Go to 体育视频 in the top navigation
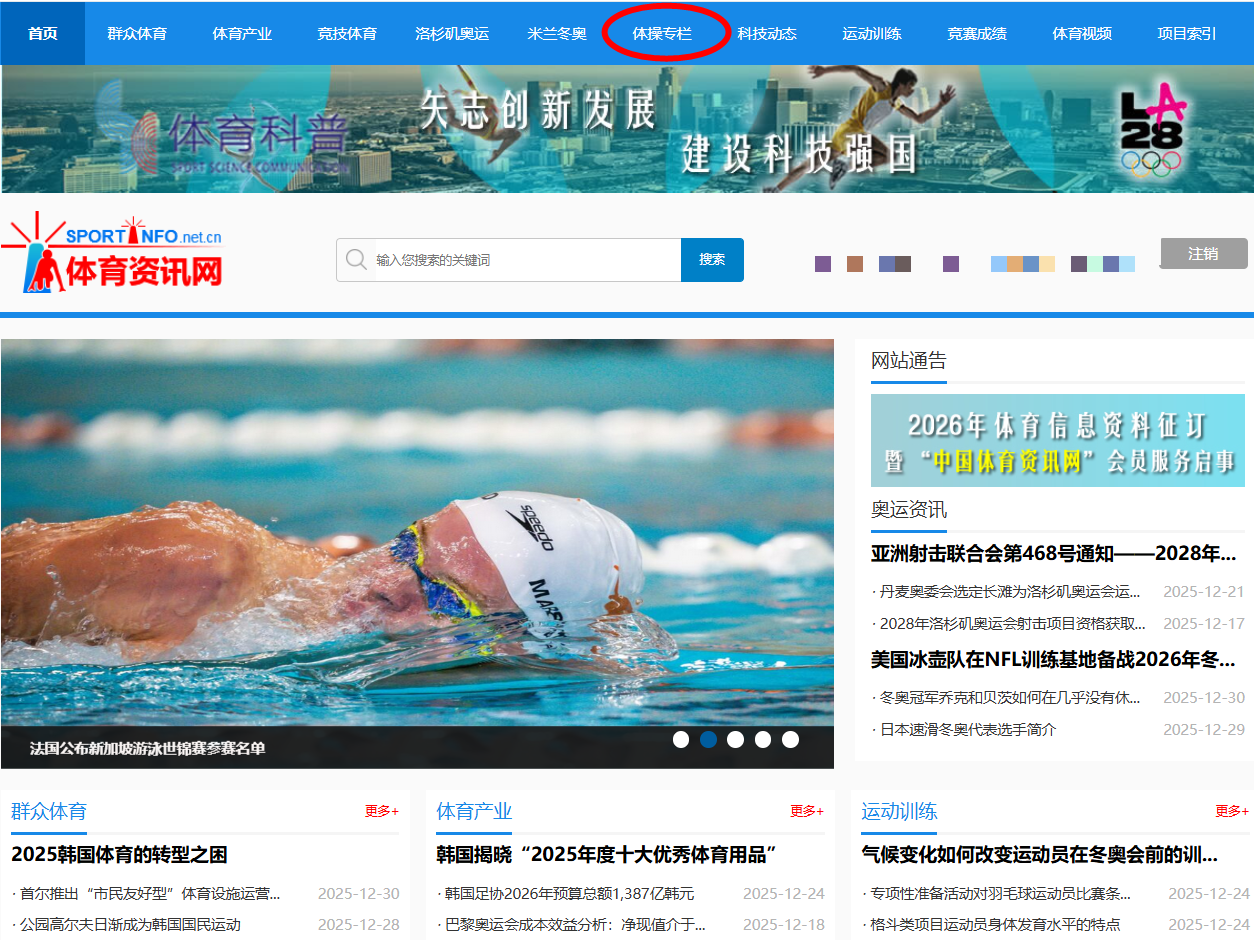 1082,34
